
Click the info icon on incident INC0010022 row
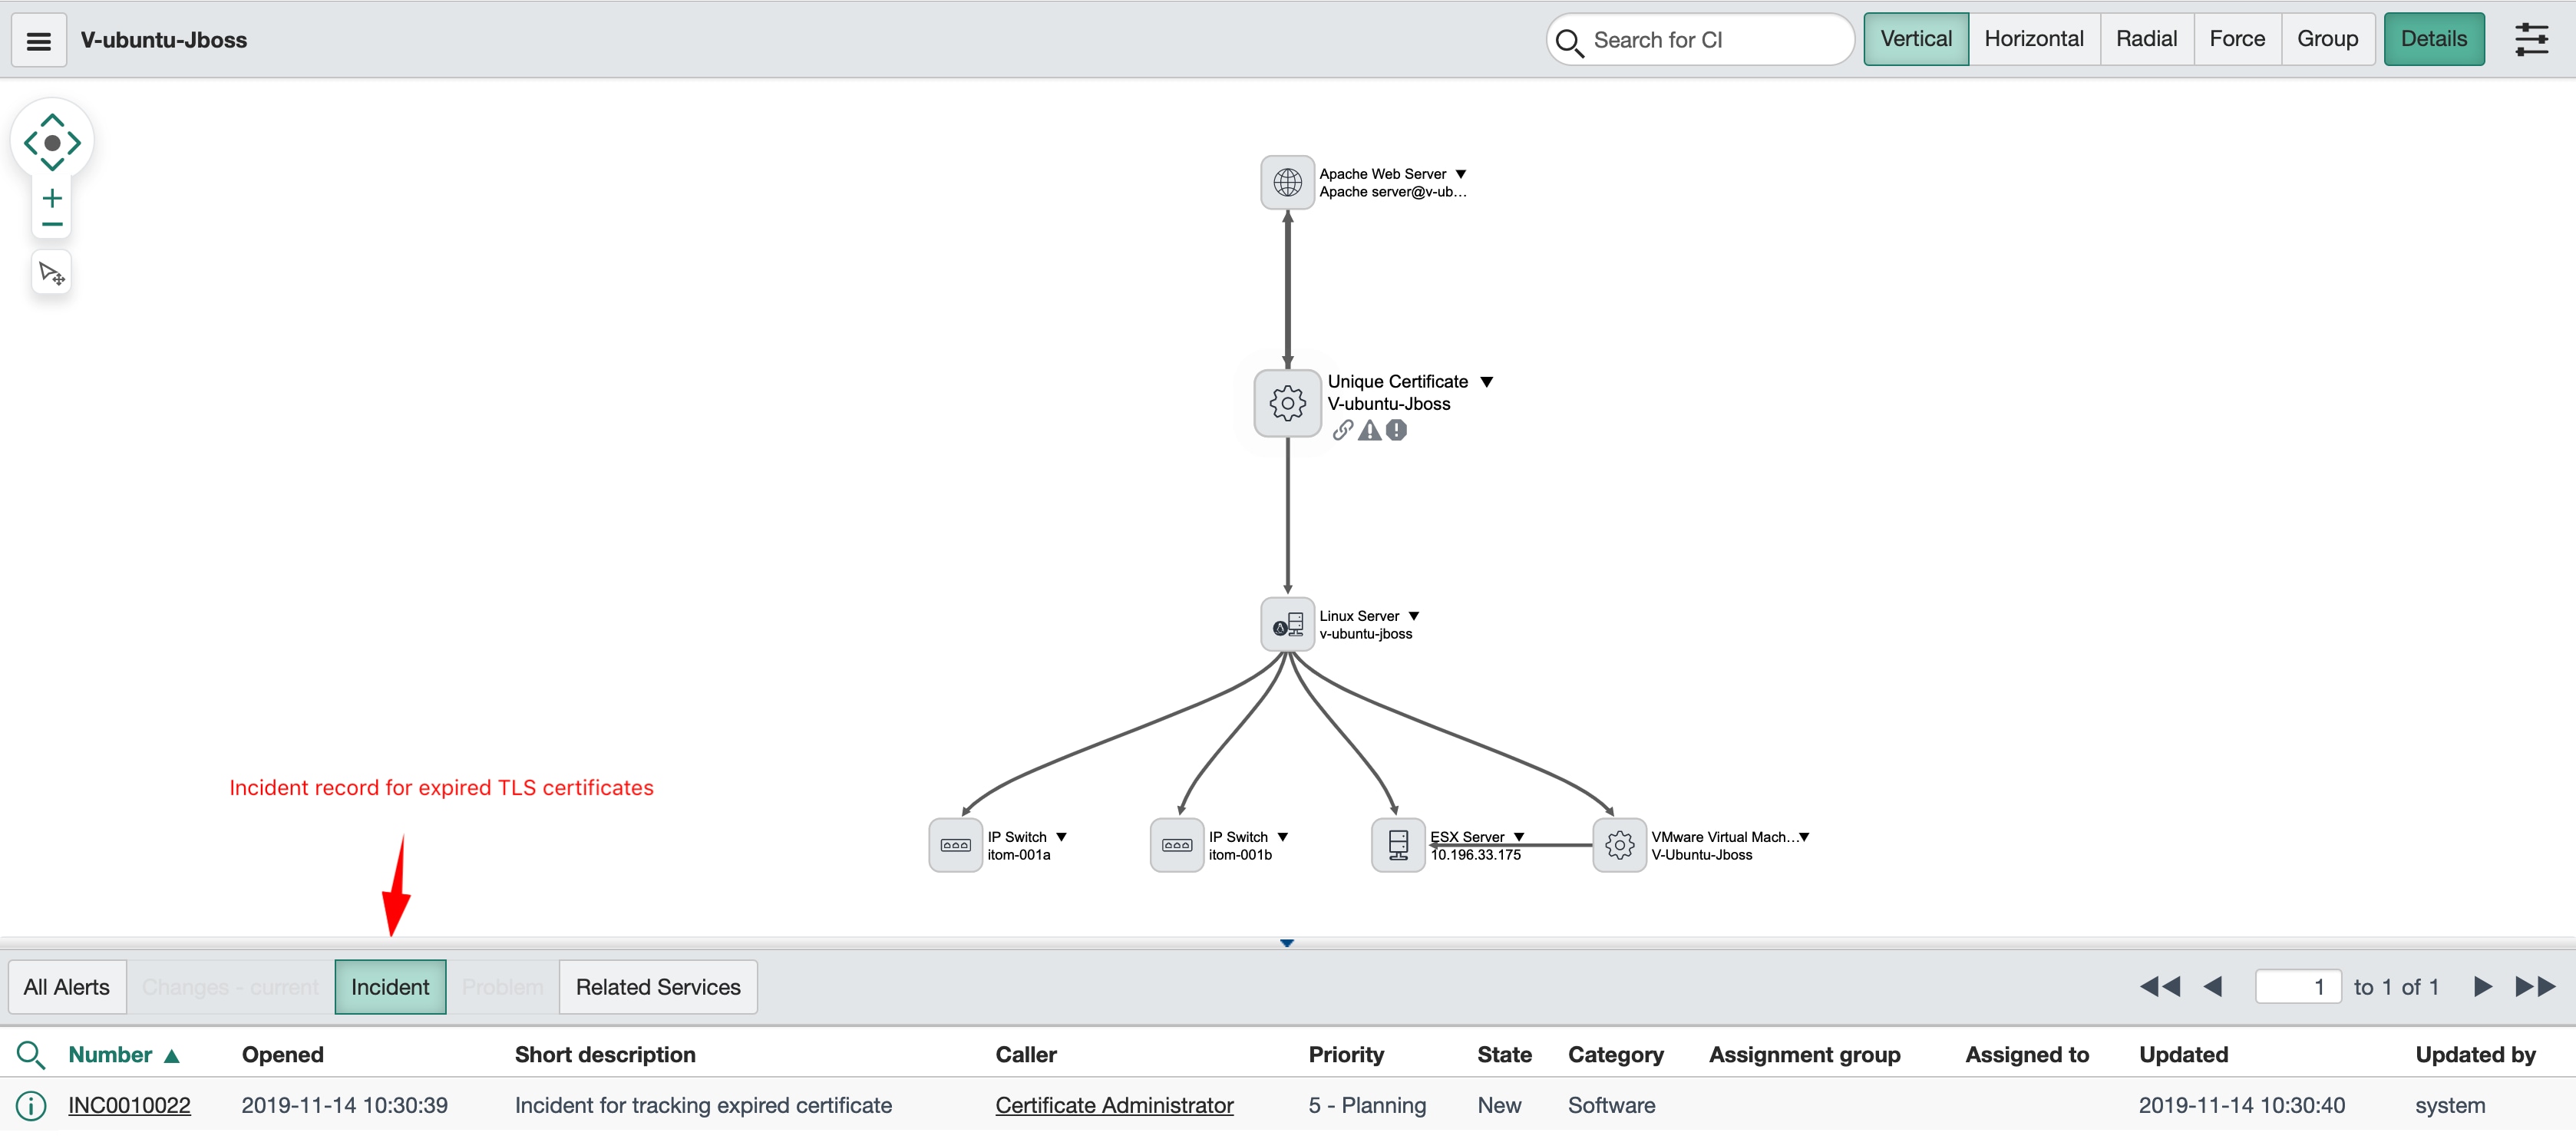tap(31, 1105)
